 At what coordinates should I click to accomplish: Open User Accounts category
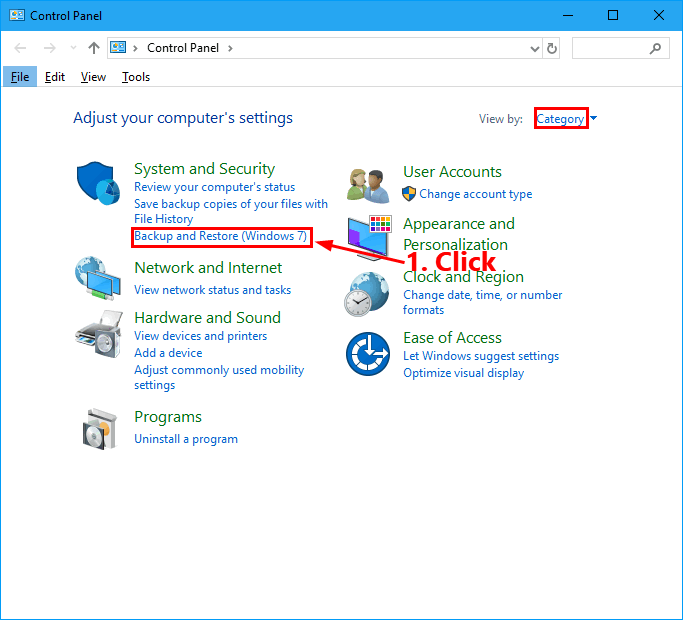[x=452, y=172]
